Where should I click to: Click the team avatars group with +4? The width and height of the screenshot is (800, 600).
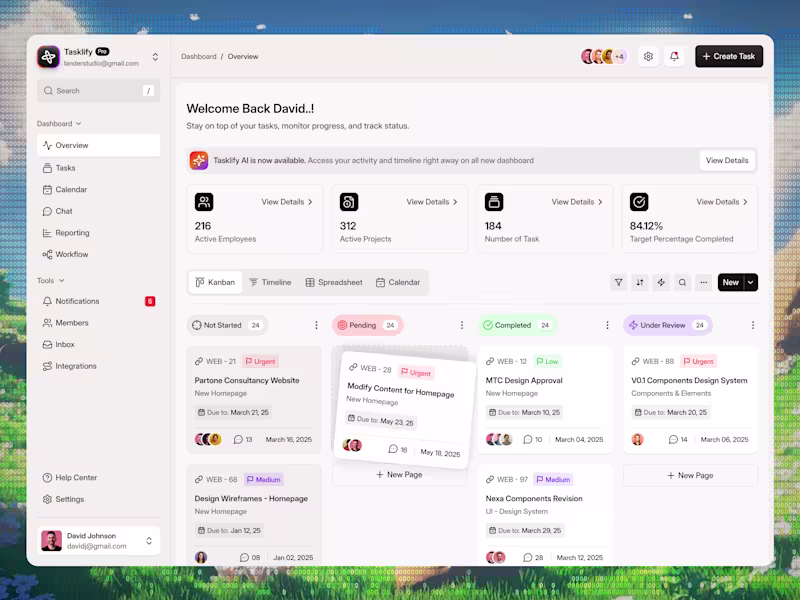tap(604, 57)
